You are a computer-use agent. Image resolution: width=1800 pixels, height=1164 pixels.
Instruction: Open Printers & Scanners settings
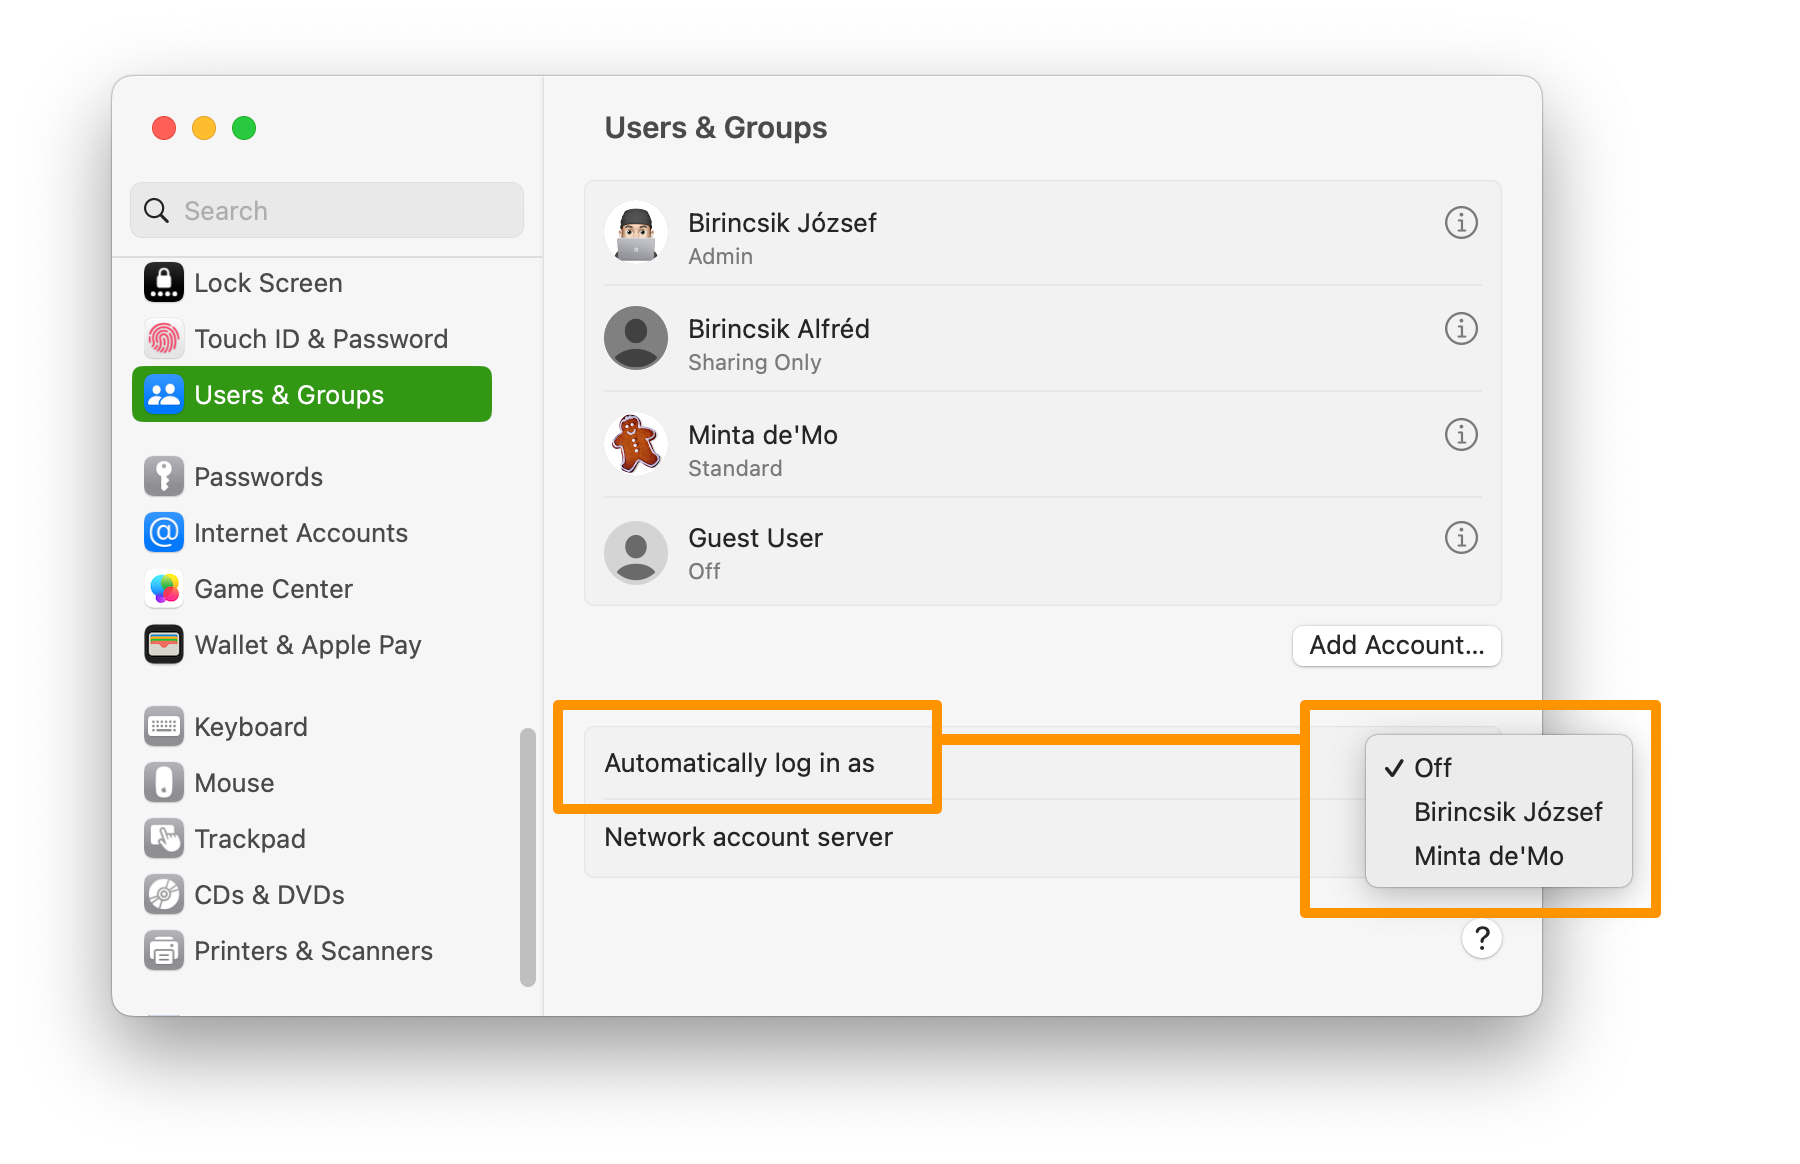312,950
